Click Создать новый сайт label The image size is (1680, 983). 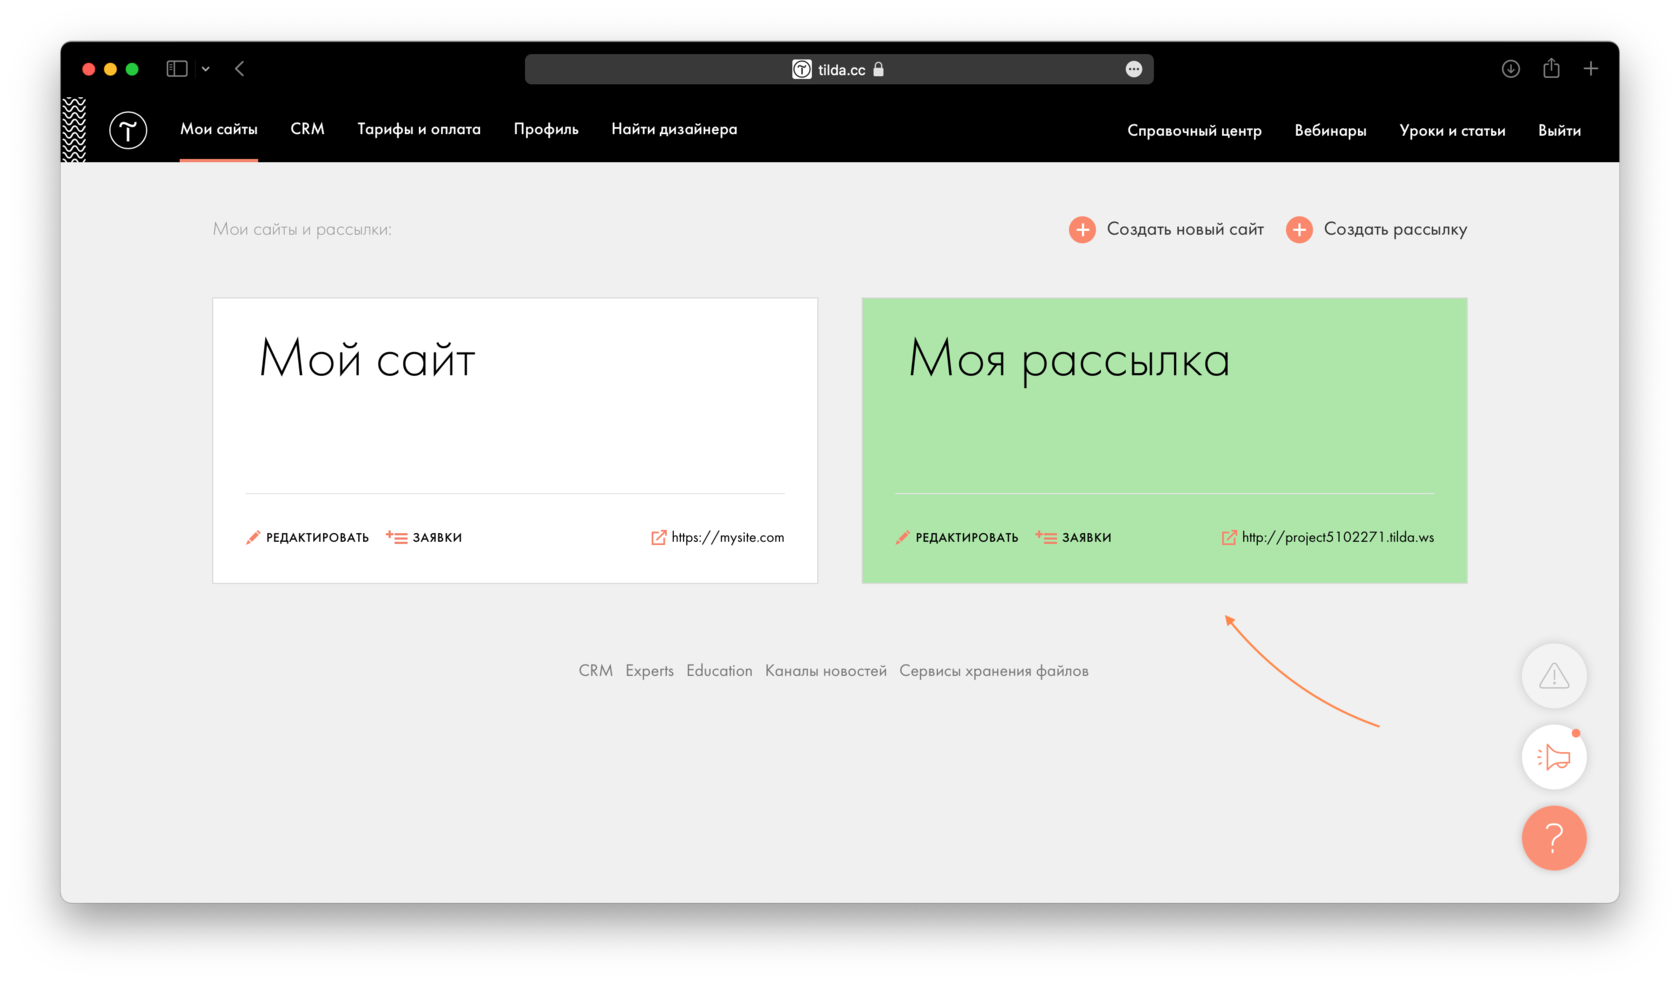click(x=1185, y=230)
